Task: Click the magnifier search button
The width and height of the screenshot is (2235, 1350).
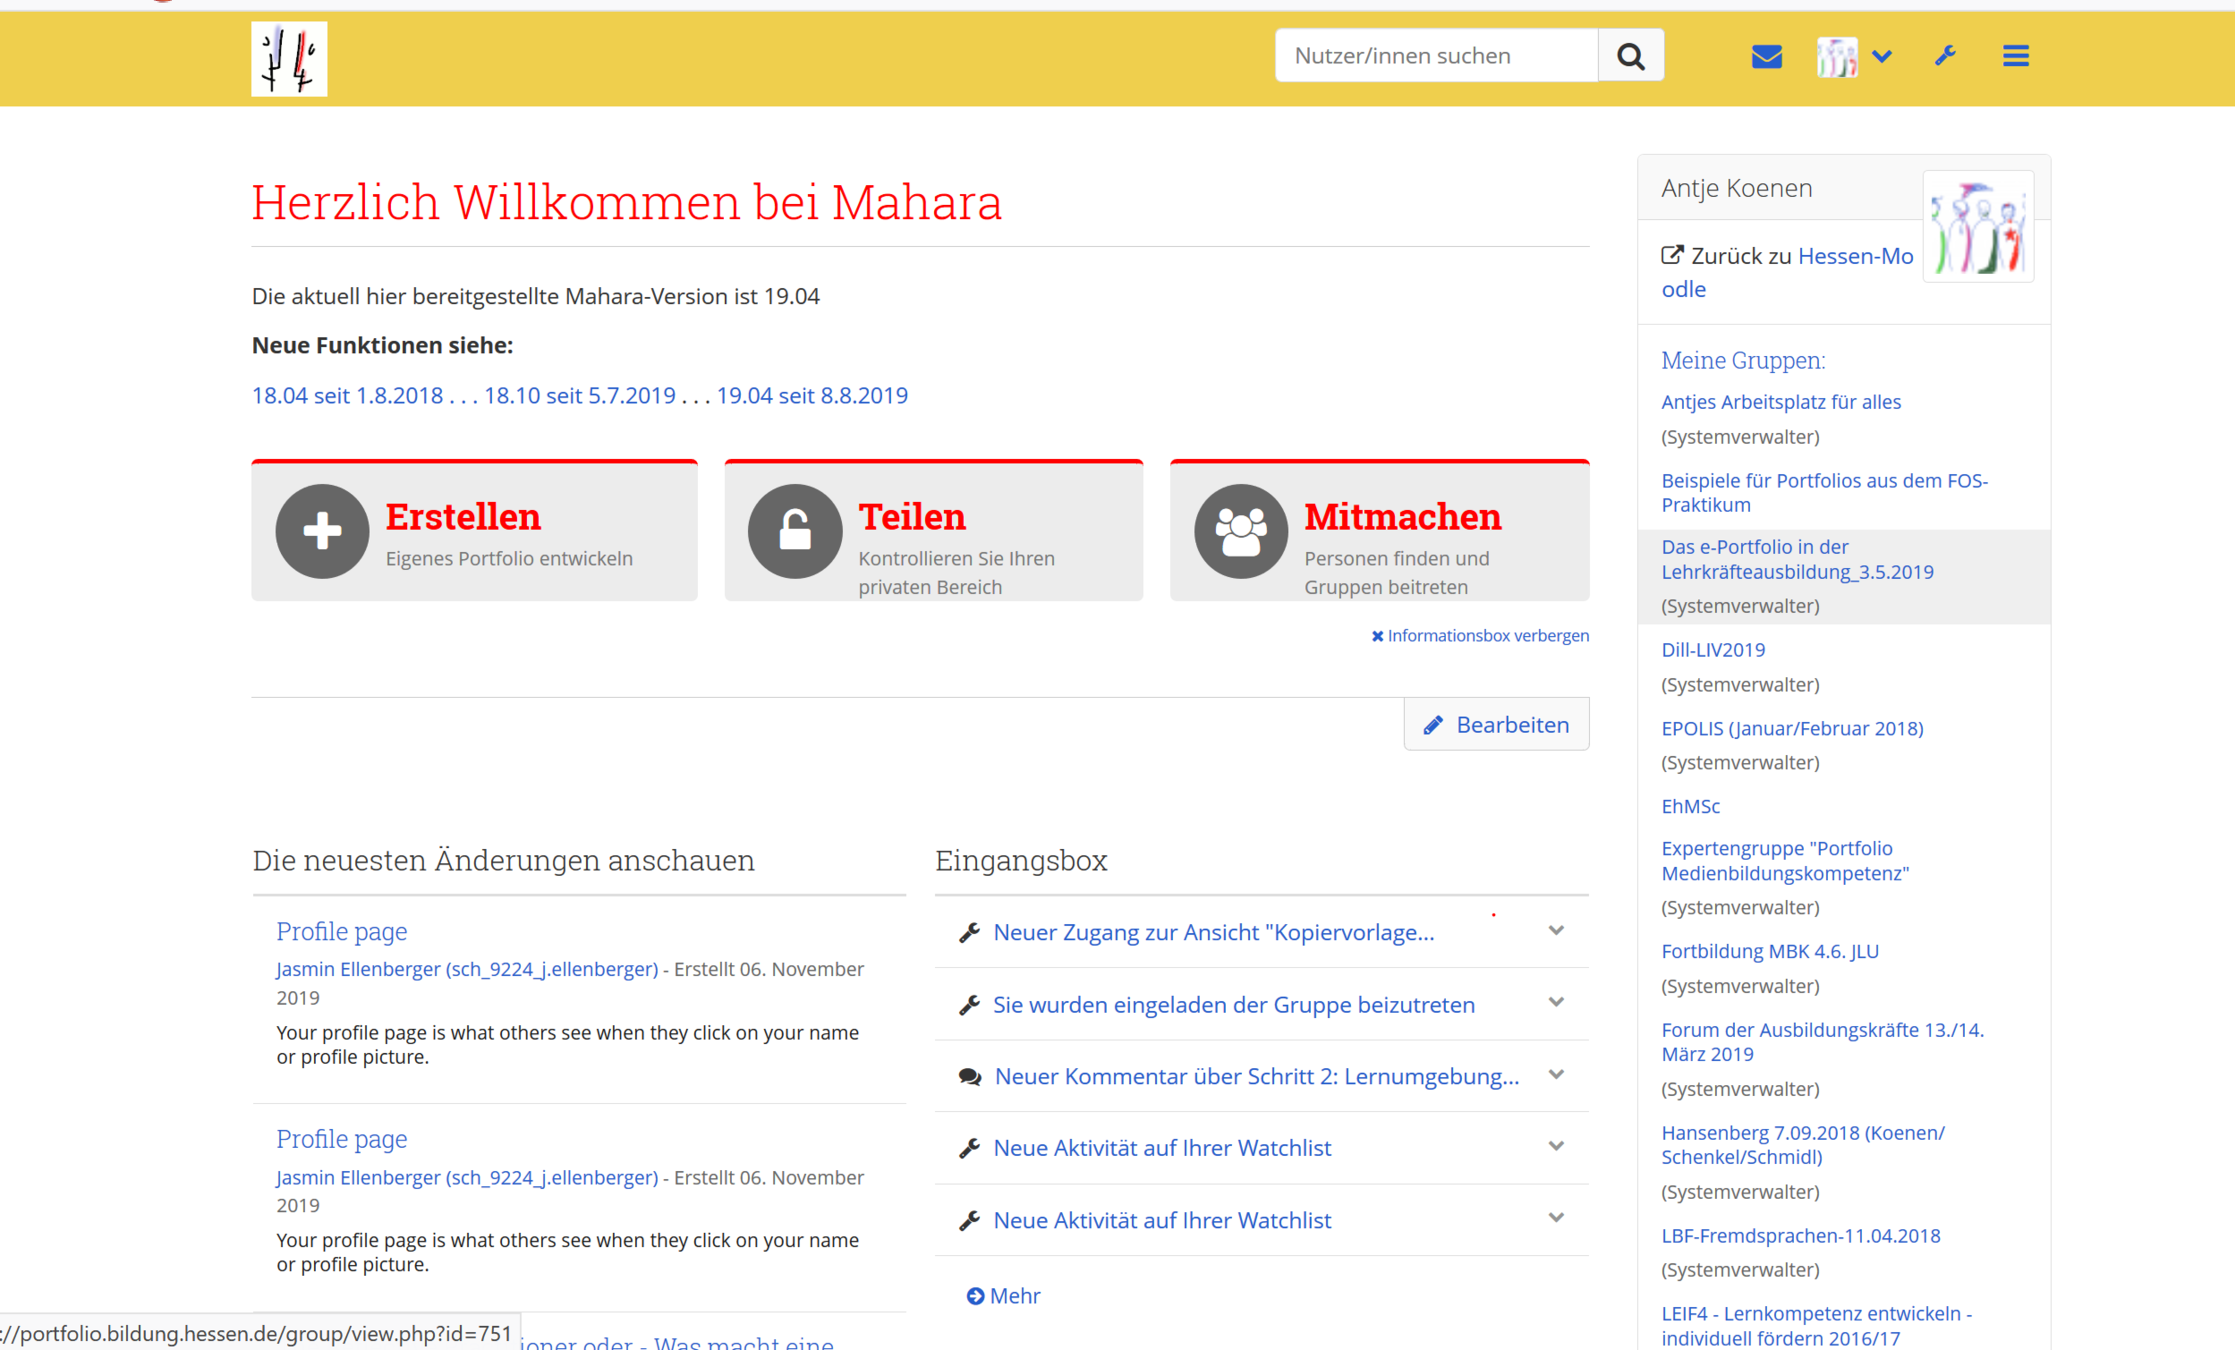Action: coord(1630,56)
